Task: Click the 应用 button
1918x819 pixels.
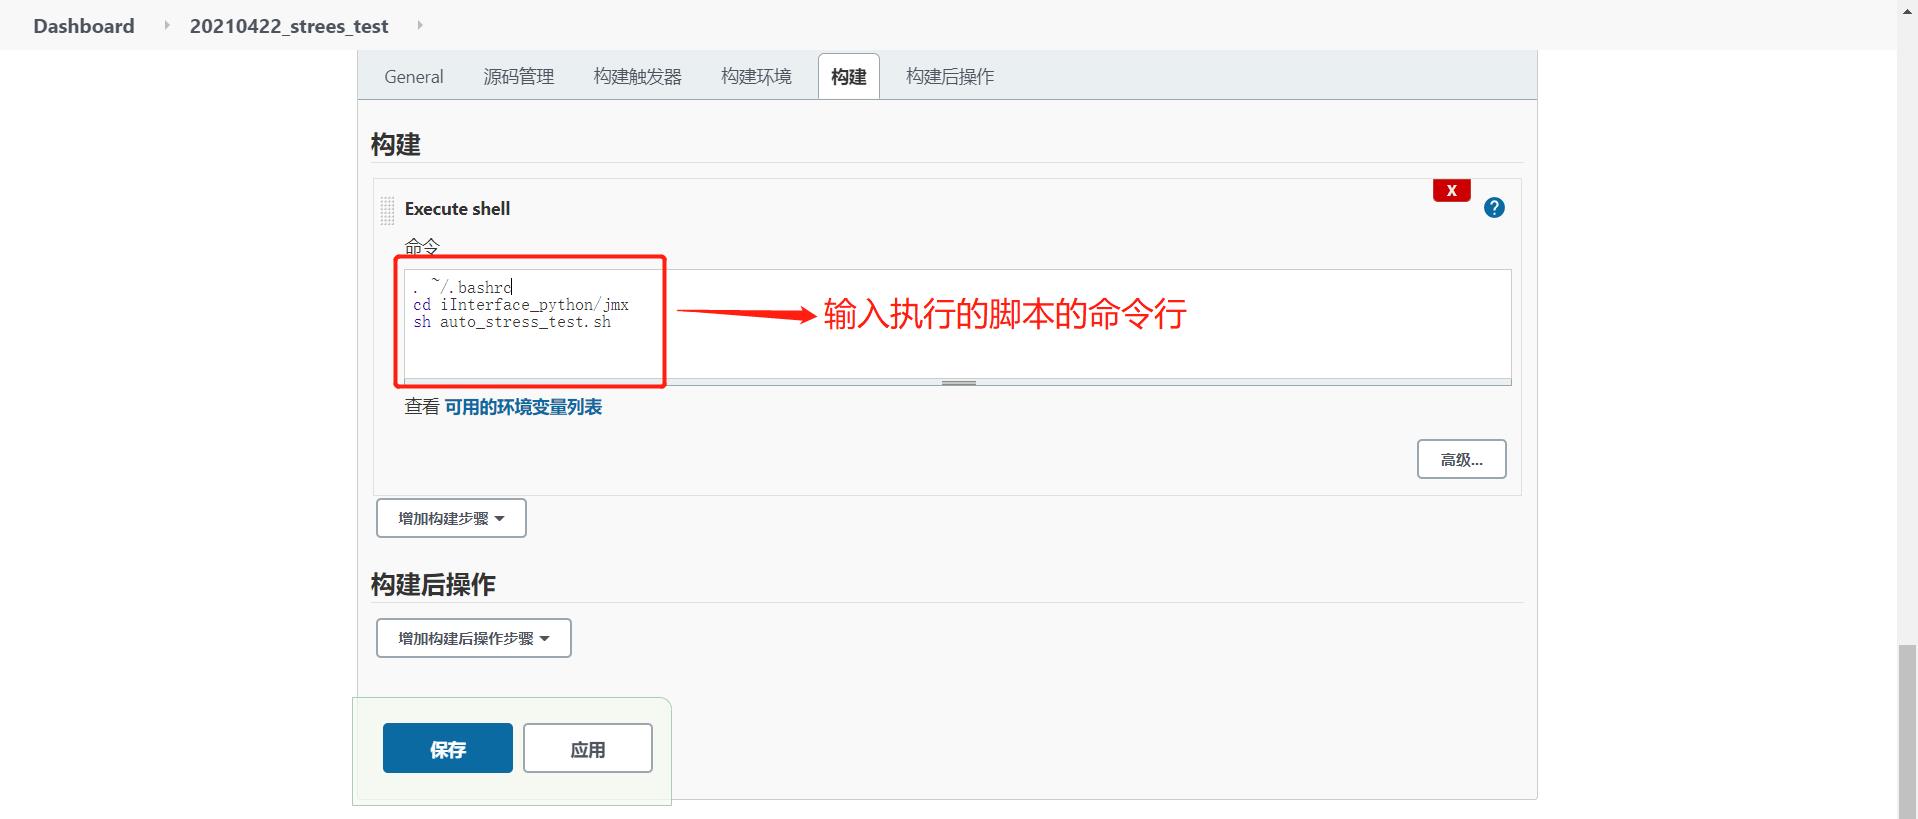Action: coord(588,748)
